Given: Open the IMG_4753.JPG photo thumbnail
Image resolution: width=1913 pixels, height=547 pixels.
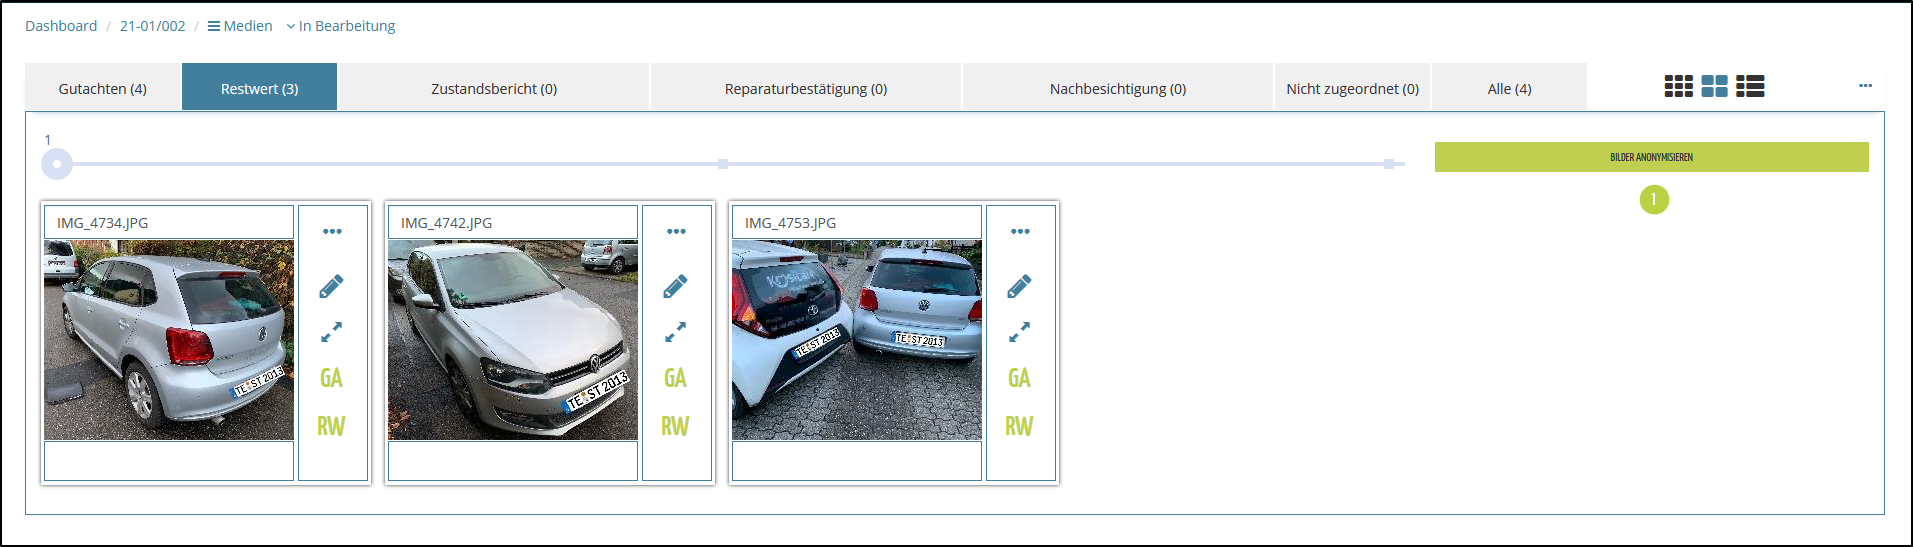Looking at the screenshot, I should tap(857, 340).
